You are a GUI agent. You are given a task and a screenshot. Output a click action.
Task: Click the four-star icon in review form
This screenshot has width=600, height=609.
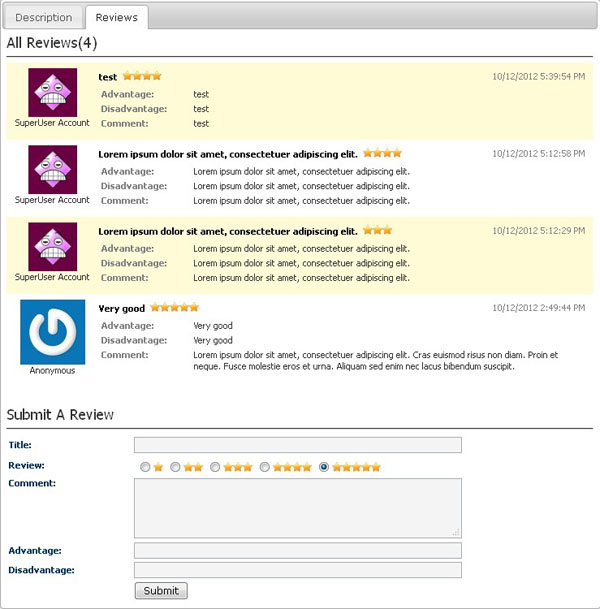(x=292, y=467)
